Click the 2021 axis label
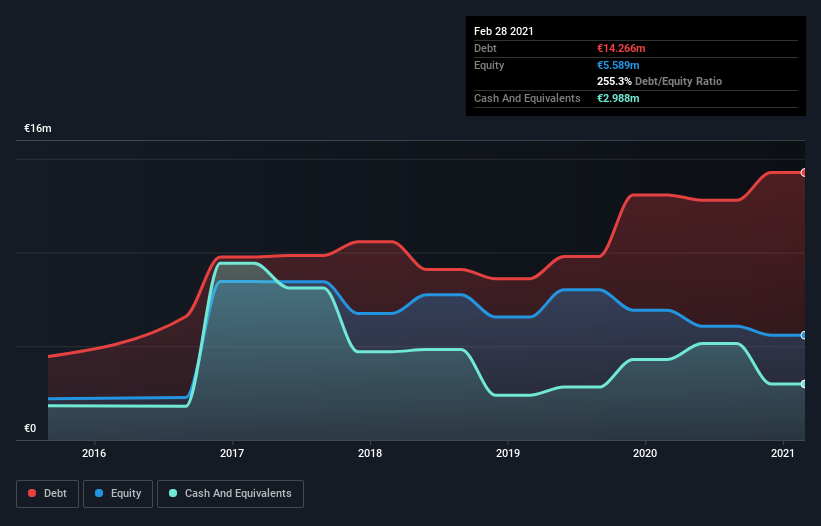821x526 pixels. [x=783, y=453]
